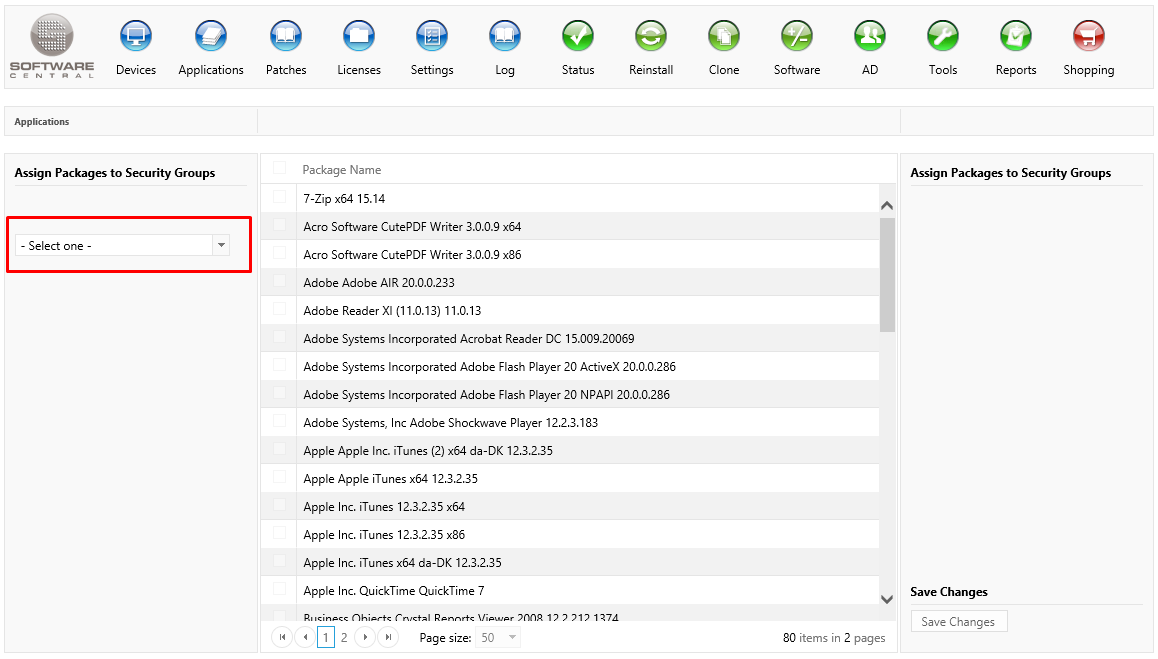The image size is (1158, 659).
Task: Click the Patches icon in toolbar
Action: pyautogui.click(x=286, y=37)
